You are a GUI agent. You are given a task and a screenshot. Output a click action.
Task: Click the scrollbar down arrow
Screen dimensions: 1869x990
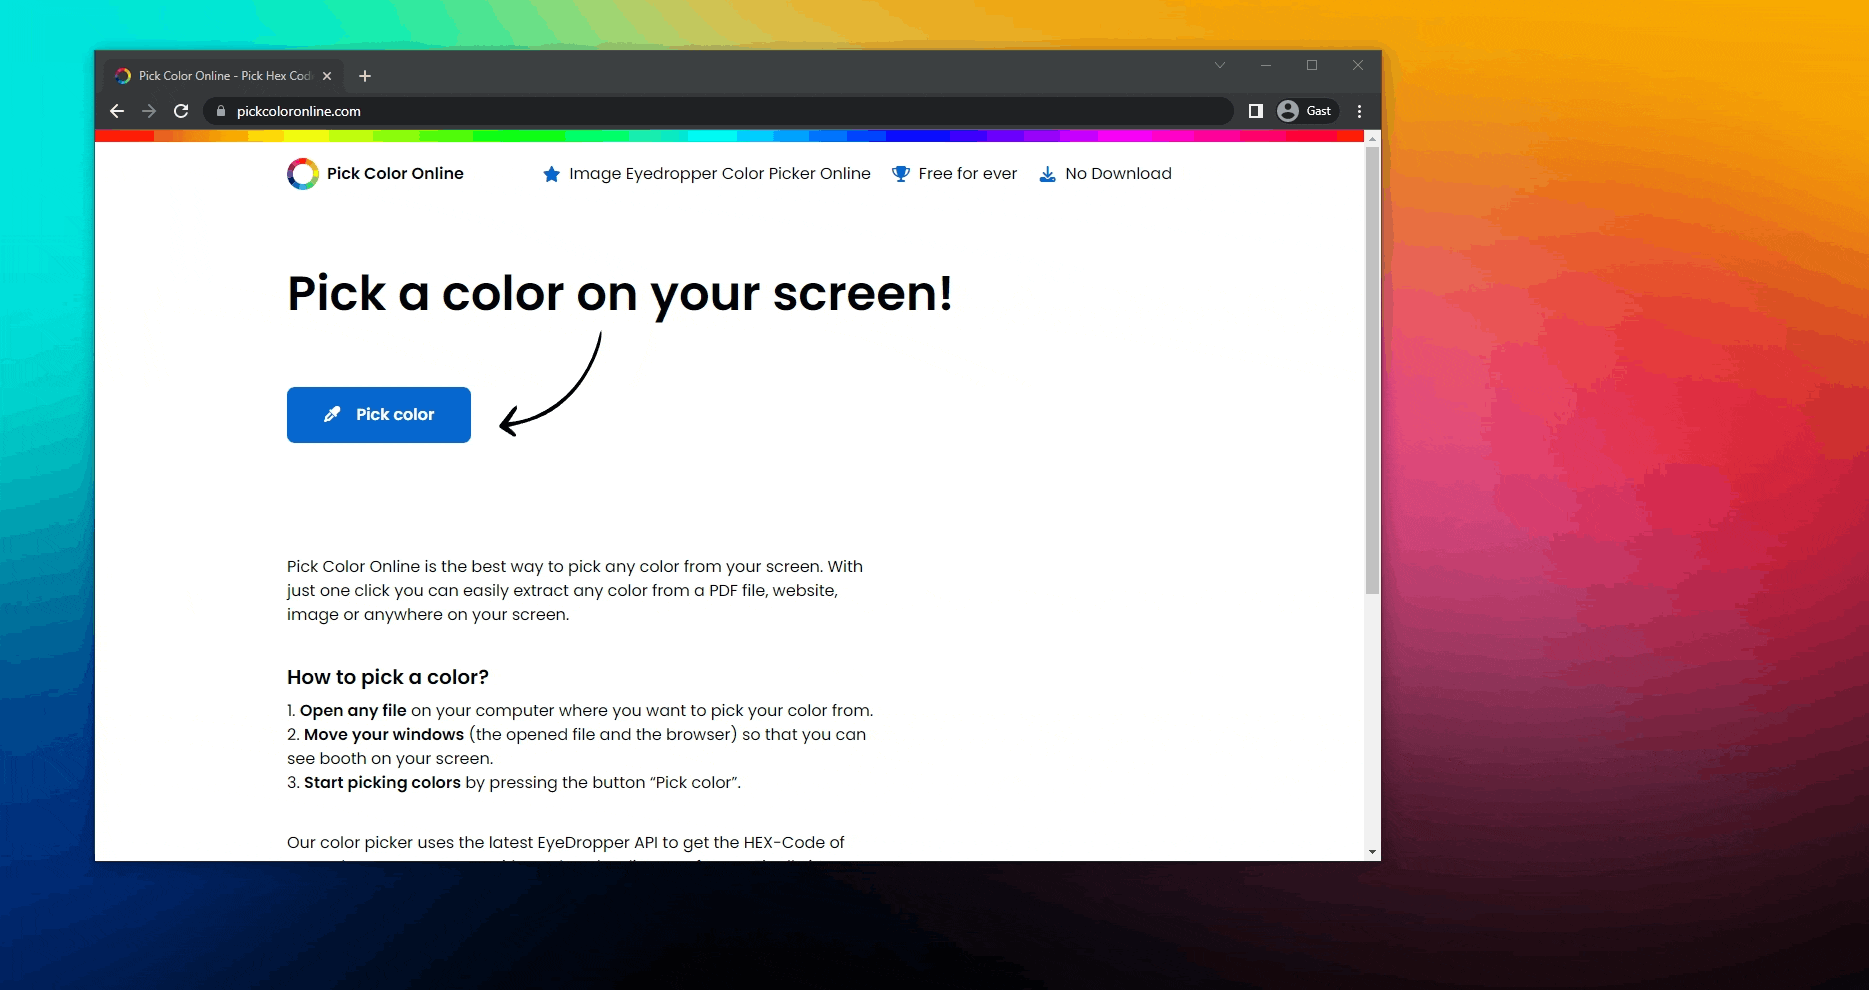pos(1372,852)
